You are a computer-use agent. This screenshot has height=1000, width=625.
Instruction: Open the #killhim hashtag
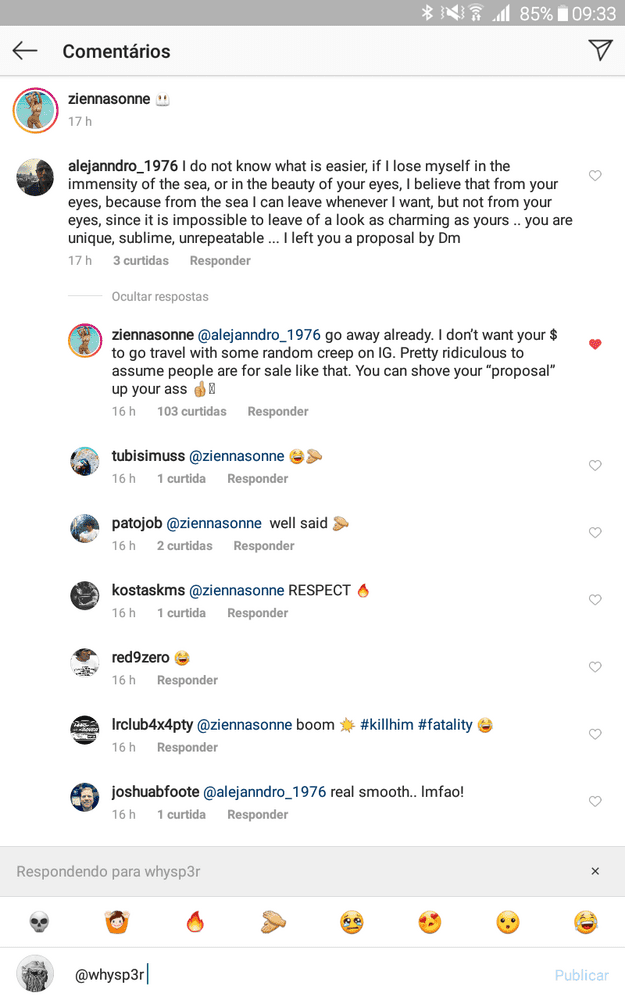coord(386,724)
